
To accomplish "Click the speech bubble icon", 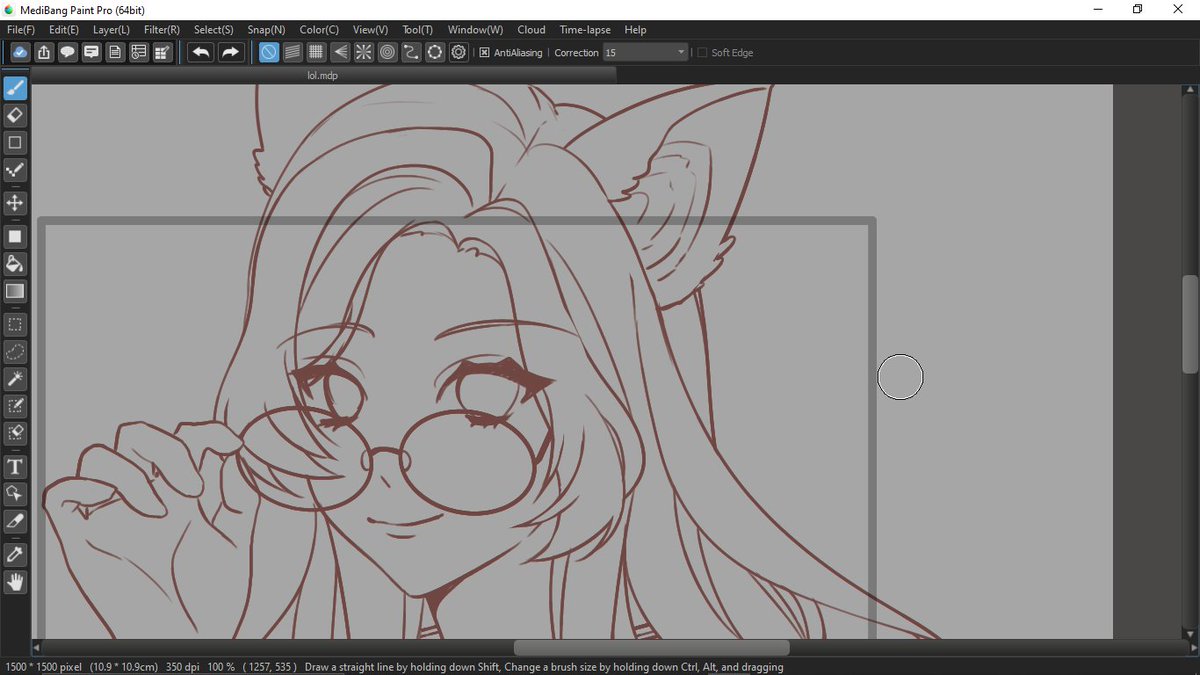I will click(68, 52).
